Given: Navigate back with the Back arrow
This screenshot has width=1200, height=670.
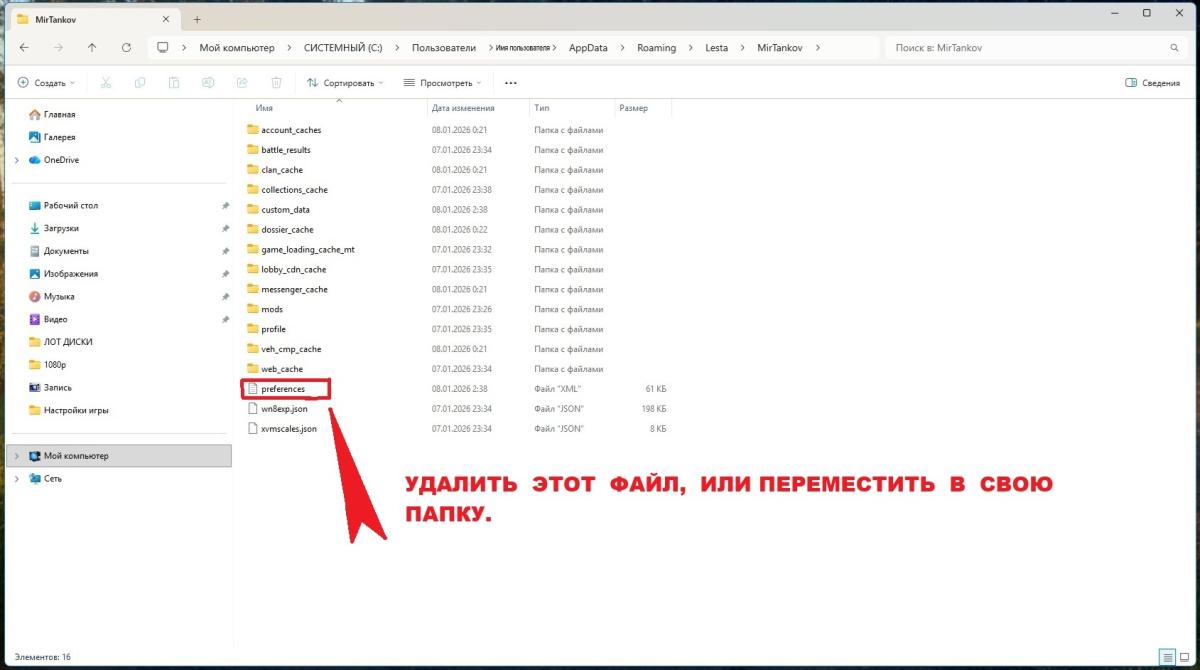Looking at the screenshot, I should [x=24, y=47].
